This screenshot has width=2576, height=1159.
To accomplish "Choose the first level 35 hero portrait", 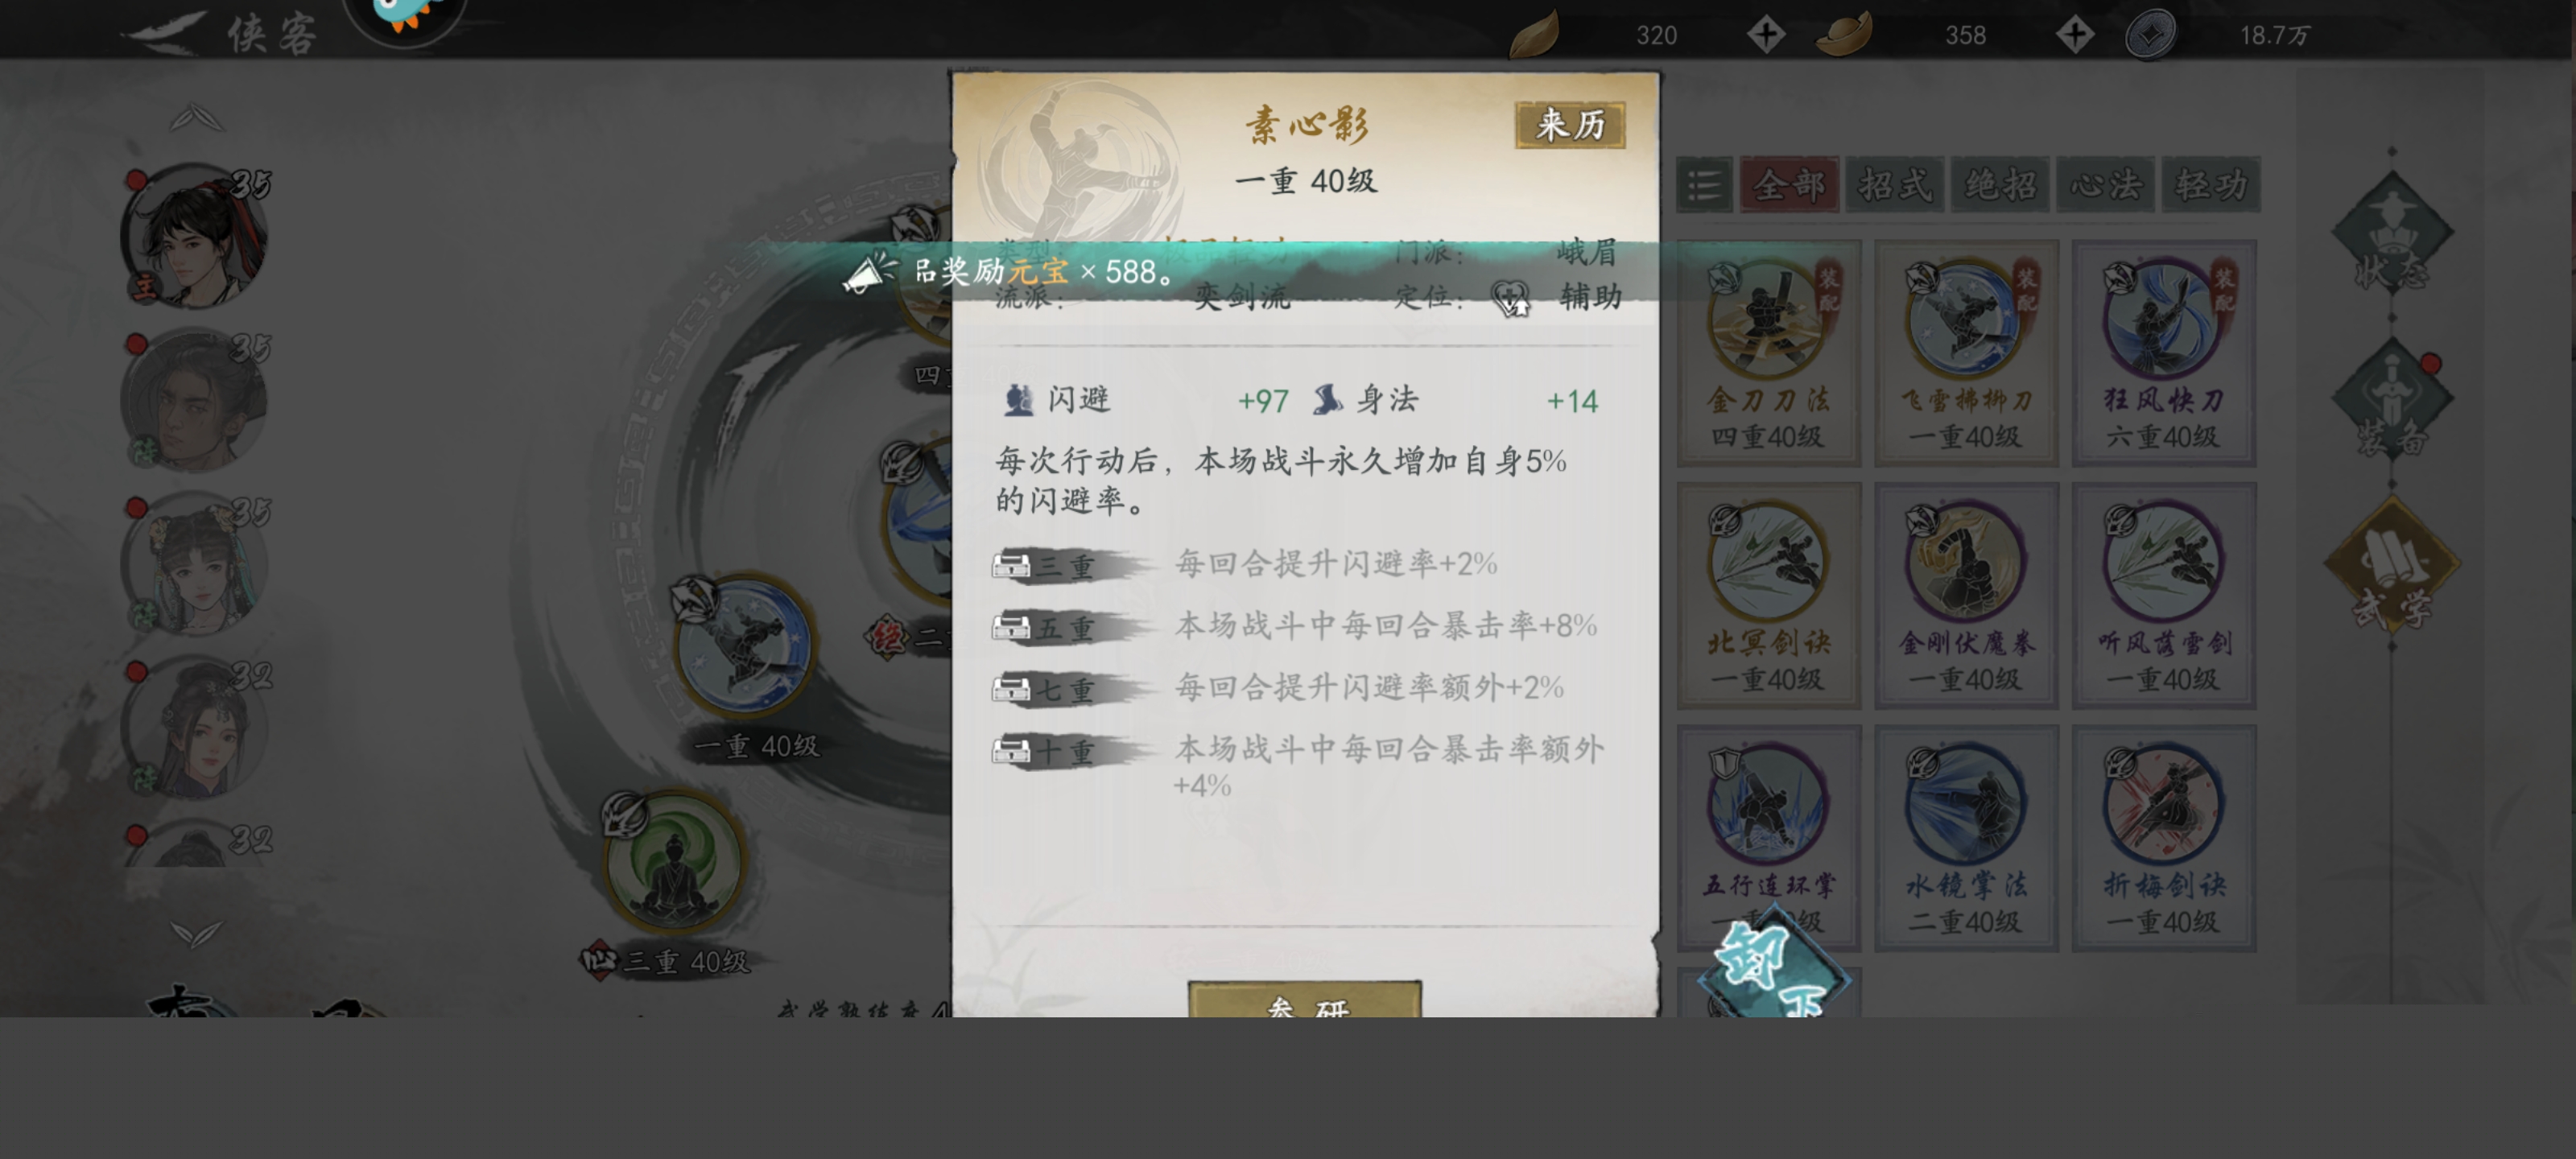I will click(x=194, y=236).
